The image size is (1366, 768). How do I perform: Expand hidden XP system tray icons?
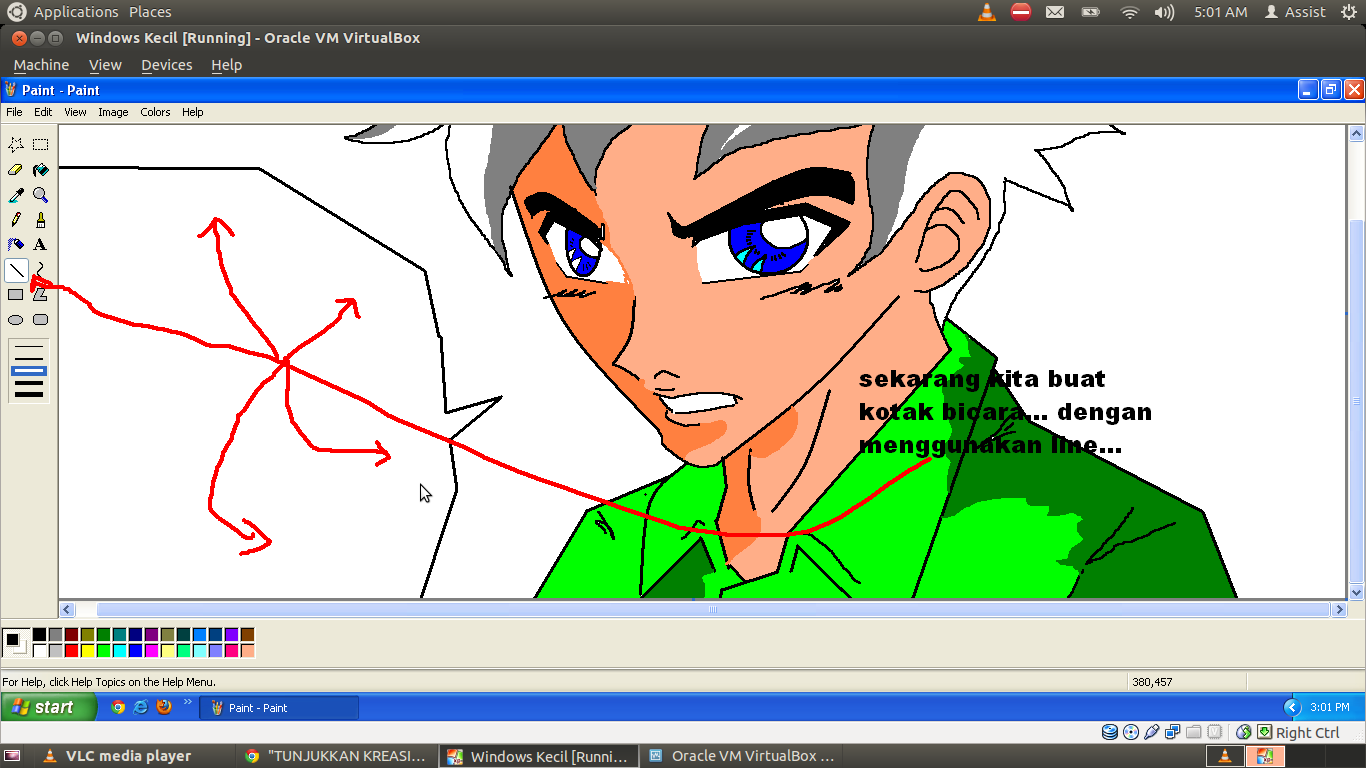pyautogui.click(x=1290, y=707)
